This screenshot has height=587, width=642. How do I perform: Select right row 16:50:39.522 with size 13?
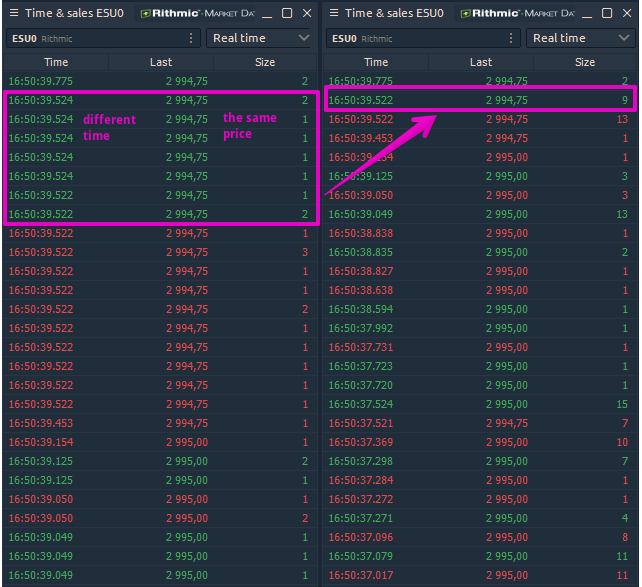click(481, 119)
